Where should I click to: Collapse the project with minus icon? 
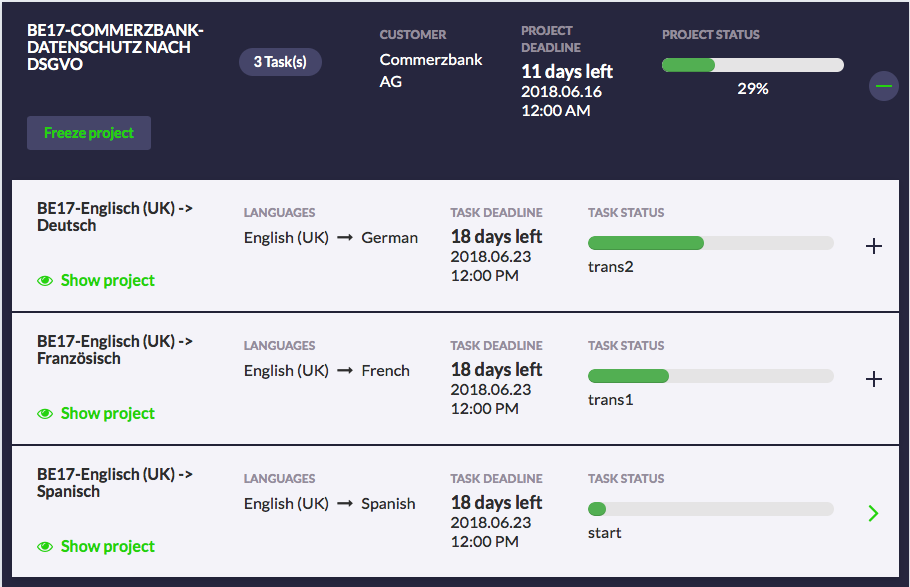pyautogui.click(x=883, y=86)
